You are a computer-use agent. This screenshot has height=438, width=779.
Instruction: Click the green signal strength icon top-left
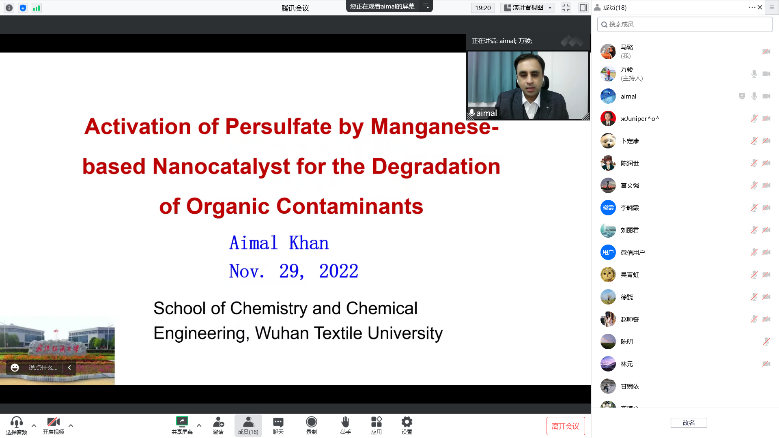pos(37,7)
